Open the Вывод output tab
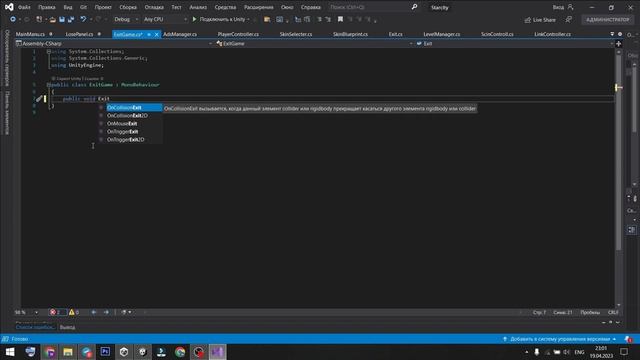The image size is (640, 360). point(67,327)
